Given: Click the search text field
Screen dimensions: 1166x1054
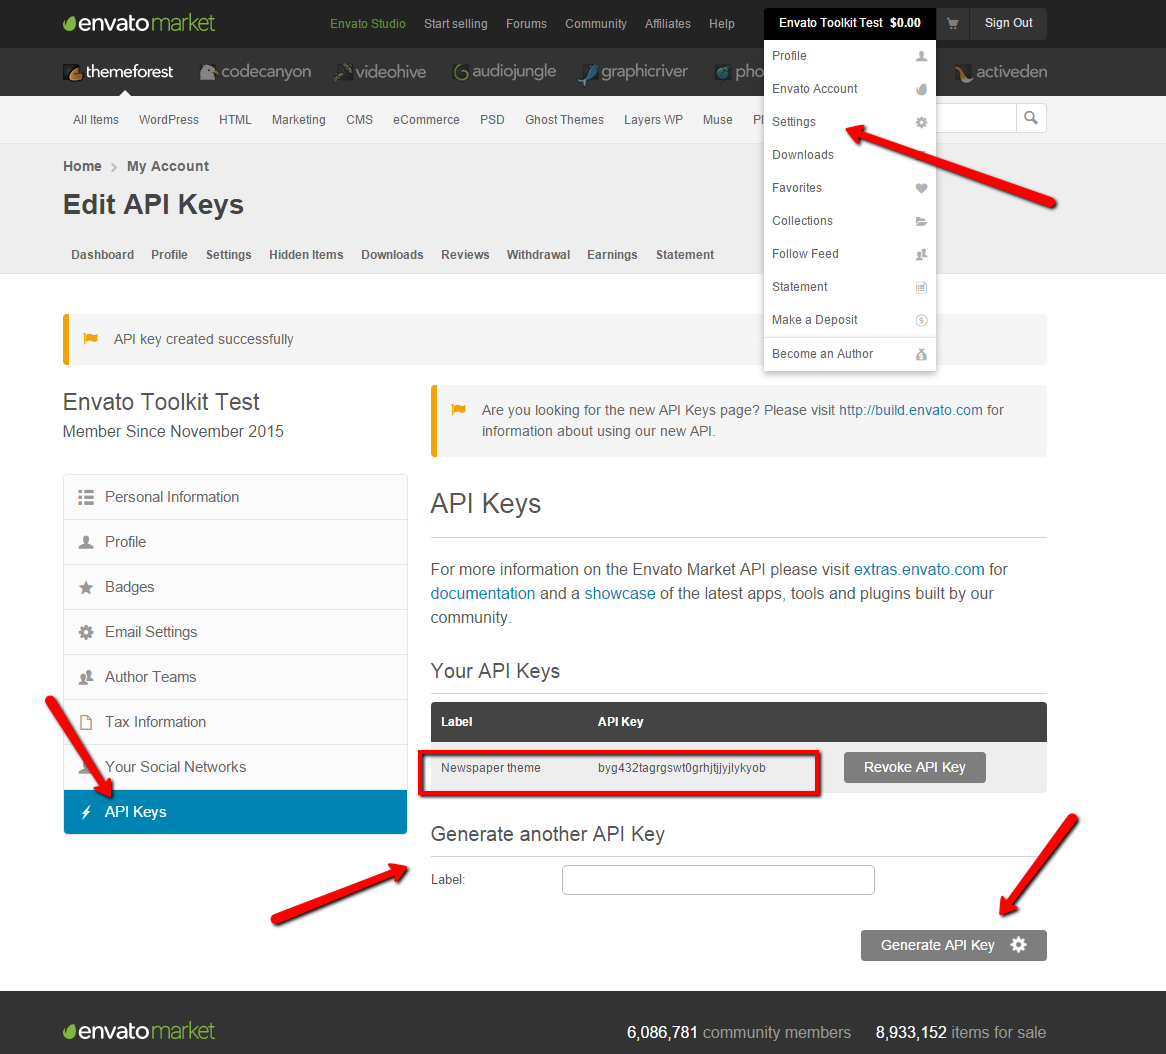Looking at the screenshot, I should pos(976,118).
